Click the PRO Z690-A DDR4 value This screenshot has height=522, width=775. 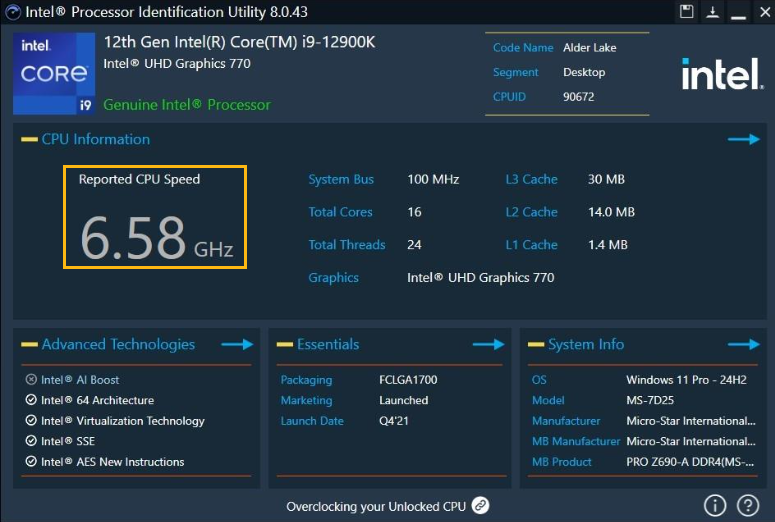[690, 462]
